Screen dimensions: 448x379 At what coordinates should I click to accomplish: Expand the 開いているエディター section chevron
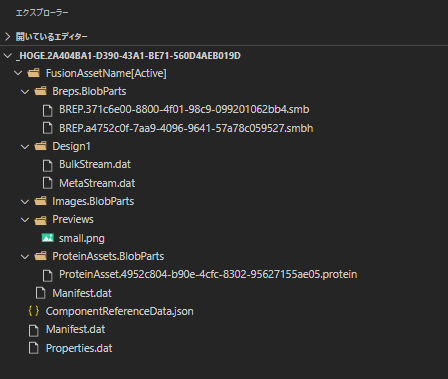[8, 36]
